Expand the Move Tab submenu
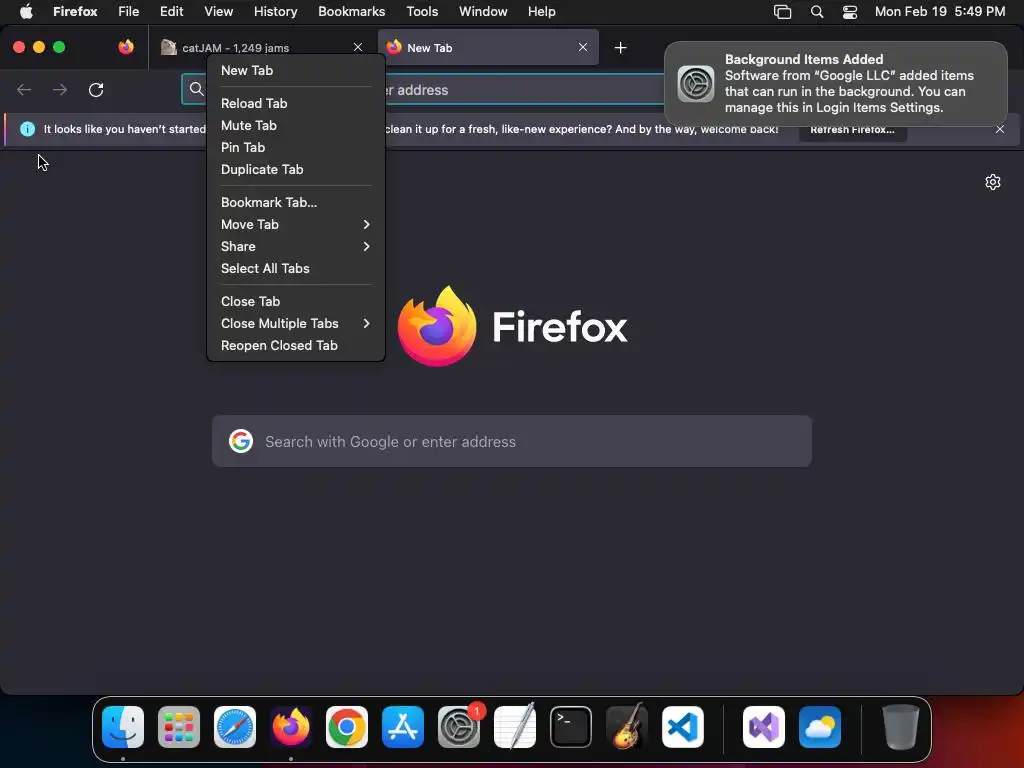The height and width of the screenshot is (768, 1024). [296, 225]
